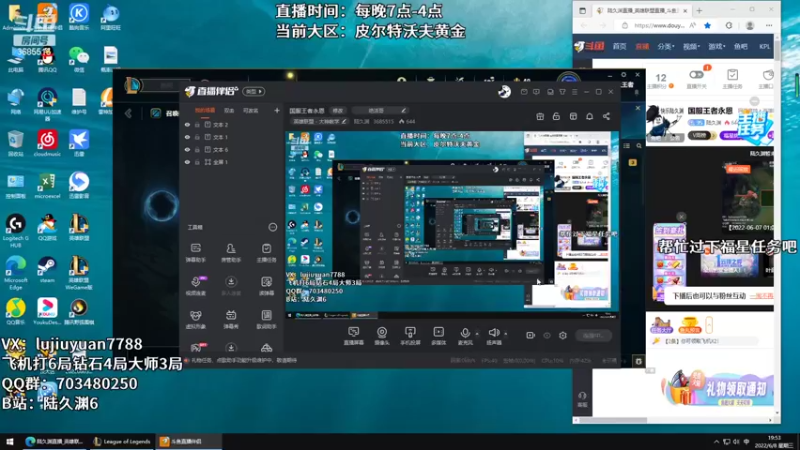800x450 pixels.
Task: Open 礼物领取通知 banner on Douyu page
Action: click(717, 389)
